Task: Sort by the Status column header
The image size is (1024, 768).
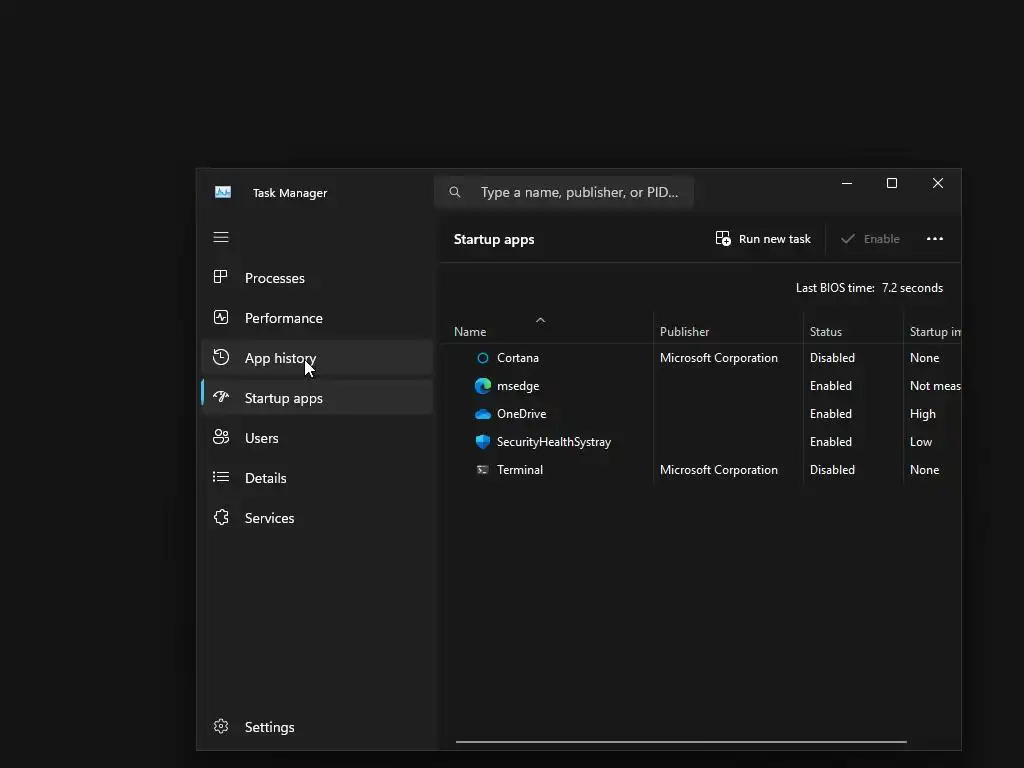Action: (x=826, y=332)
